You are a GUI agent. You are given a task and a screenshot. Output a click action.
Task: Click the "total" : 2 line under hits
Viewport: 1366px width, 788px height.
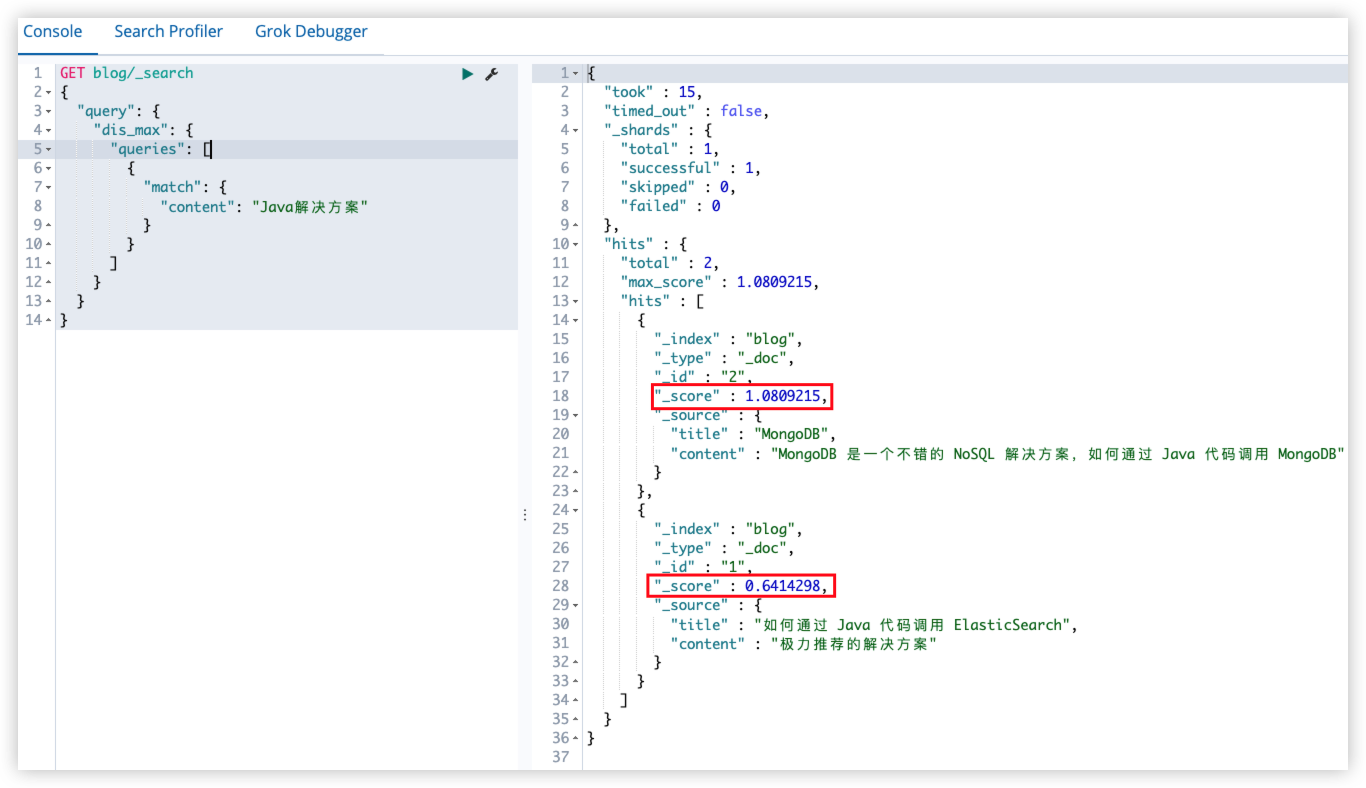tap(670, 263)
